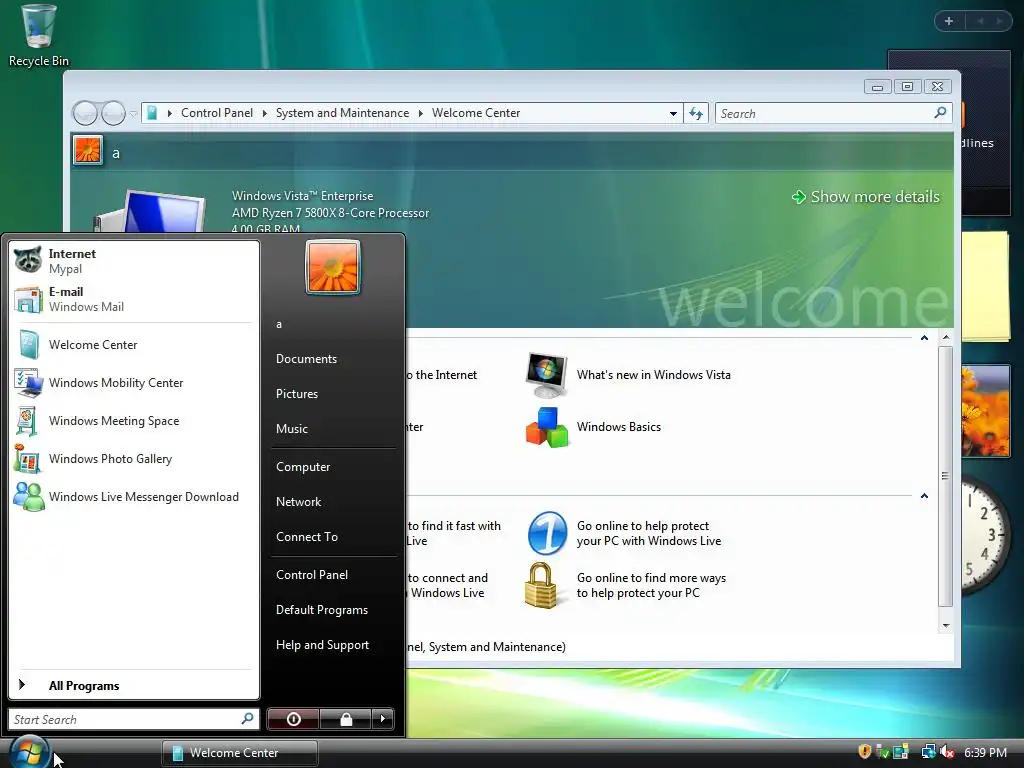Click the Welcome Center vertical scrollbar thumb
Viewport: 1024px width, 768px height.
946,476
